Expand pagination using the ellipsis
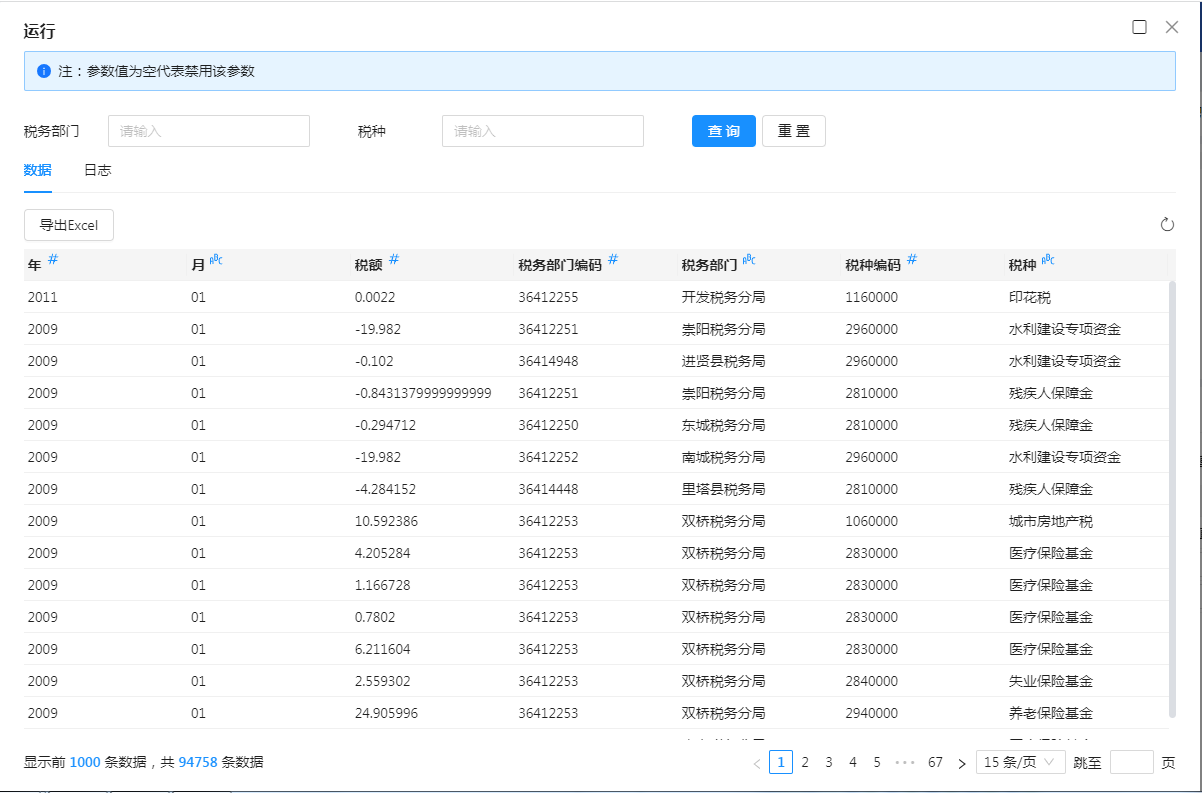Screen dimensions: 1202x793 (905, 762)
